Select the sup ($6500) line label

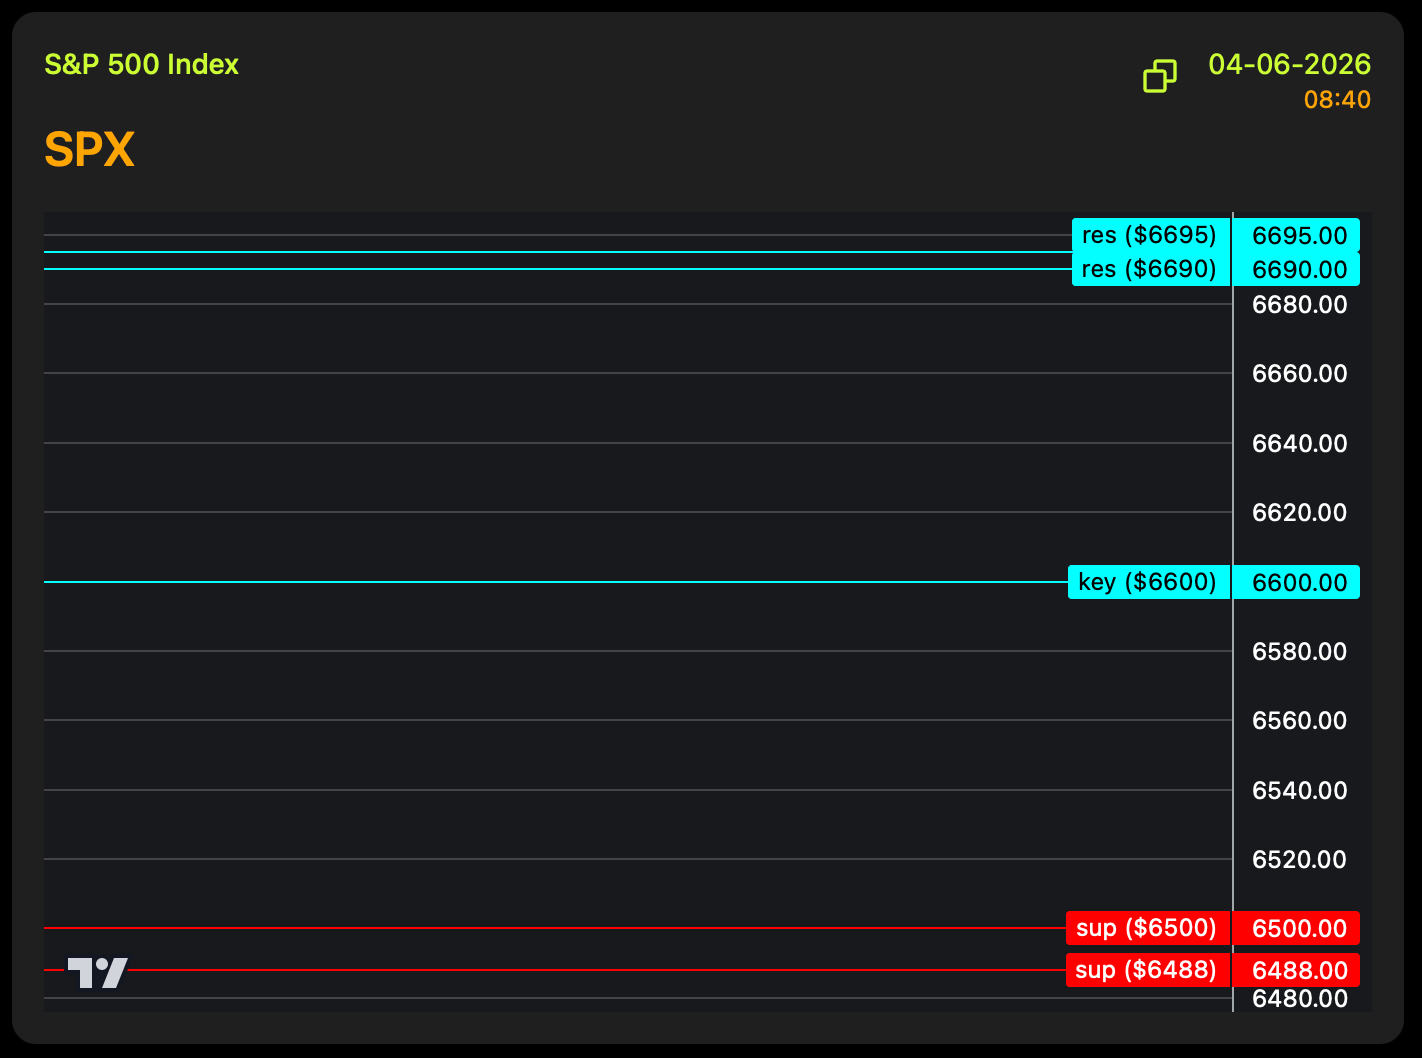tap(1146, 928)
